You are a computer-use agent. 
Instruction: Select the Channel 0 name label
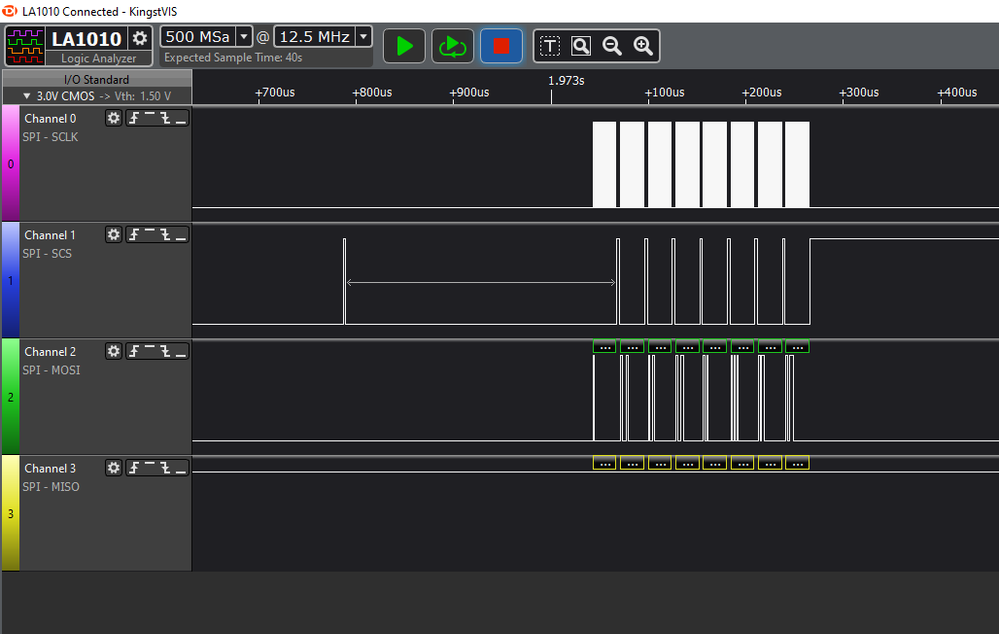(x=50, y=119)
